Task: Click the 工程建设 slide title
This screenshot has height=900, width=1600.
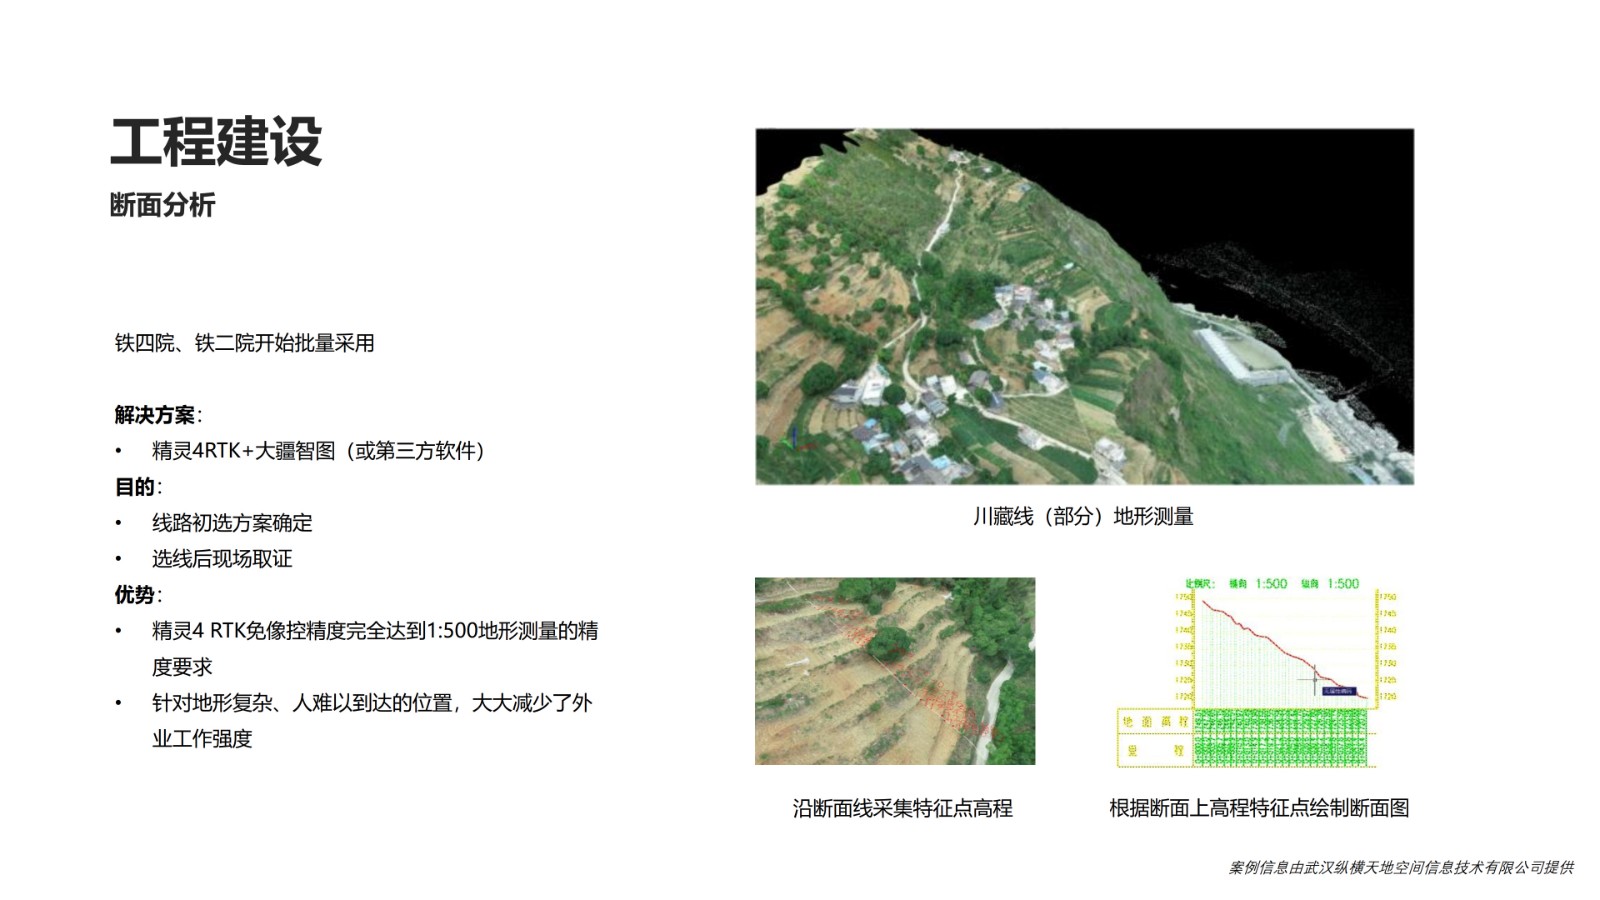Action: [216, 141]
